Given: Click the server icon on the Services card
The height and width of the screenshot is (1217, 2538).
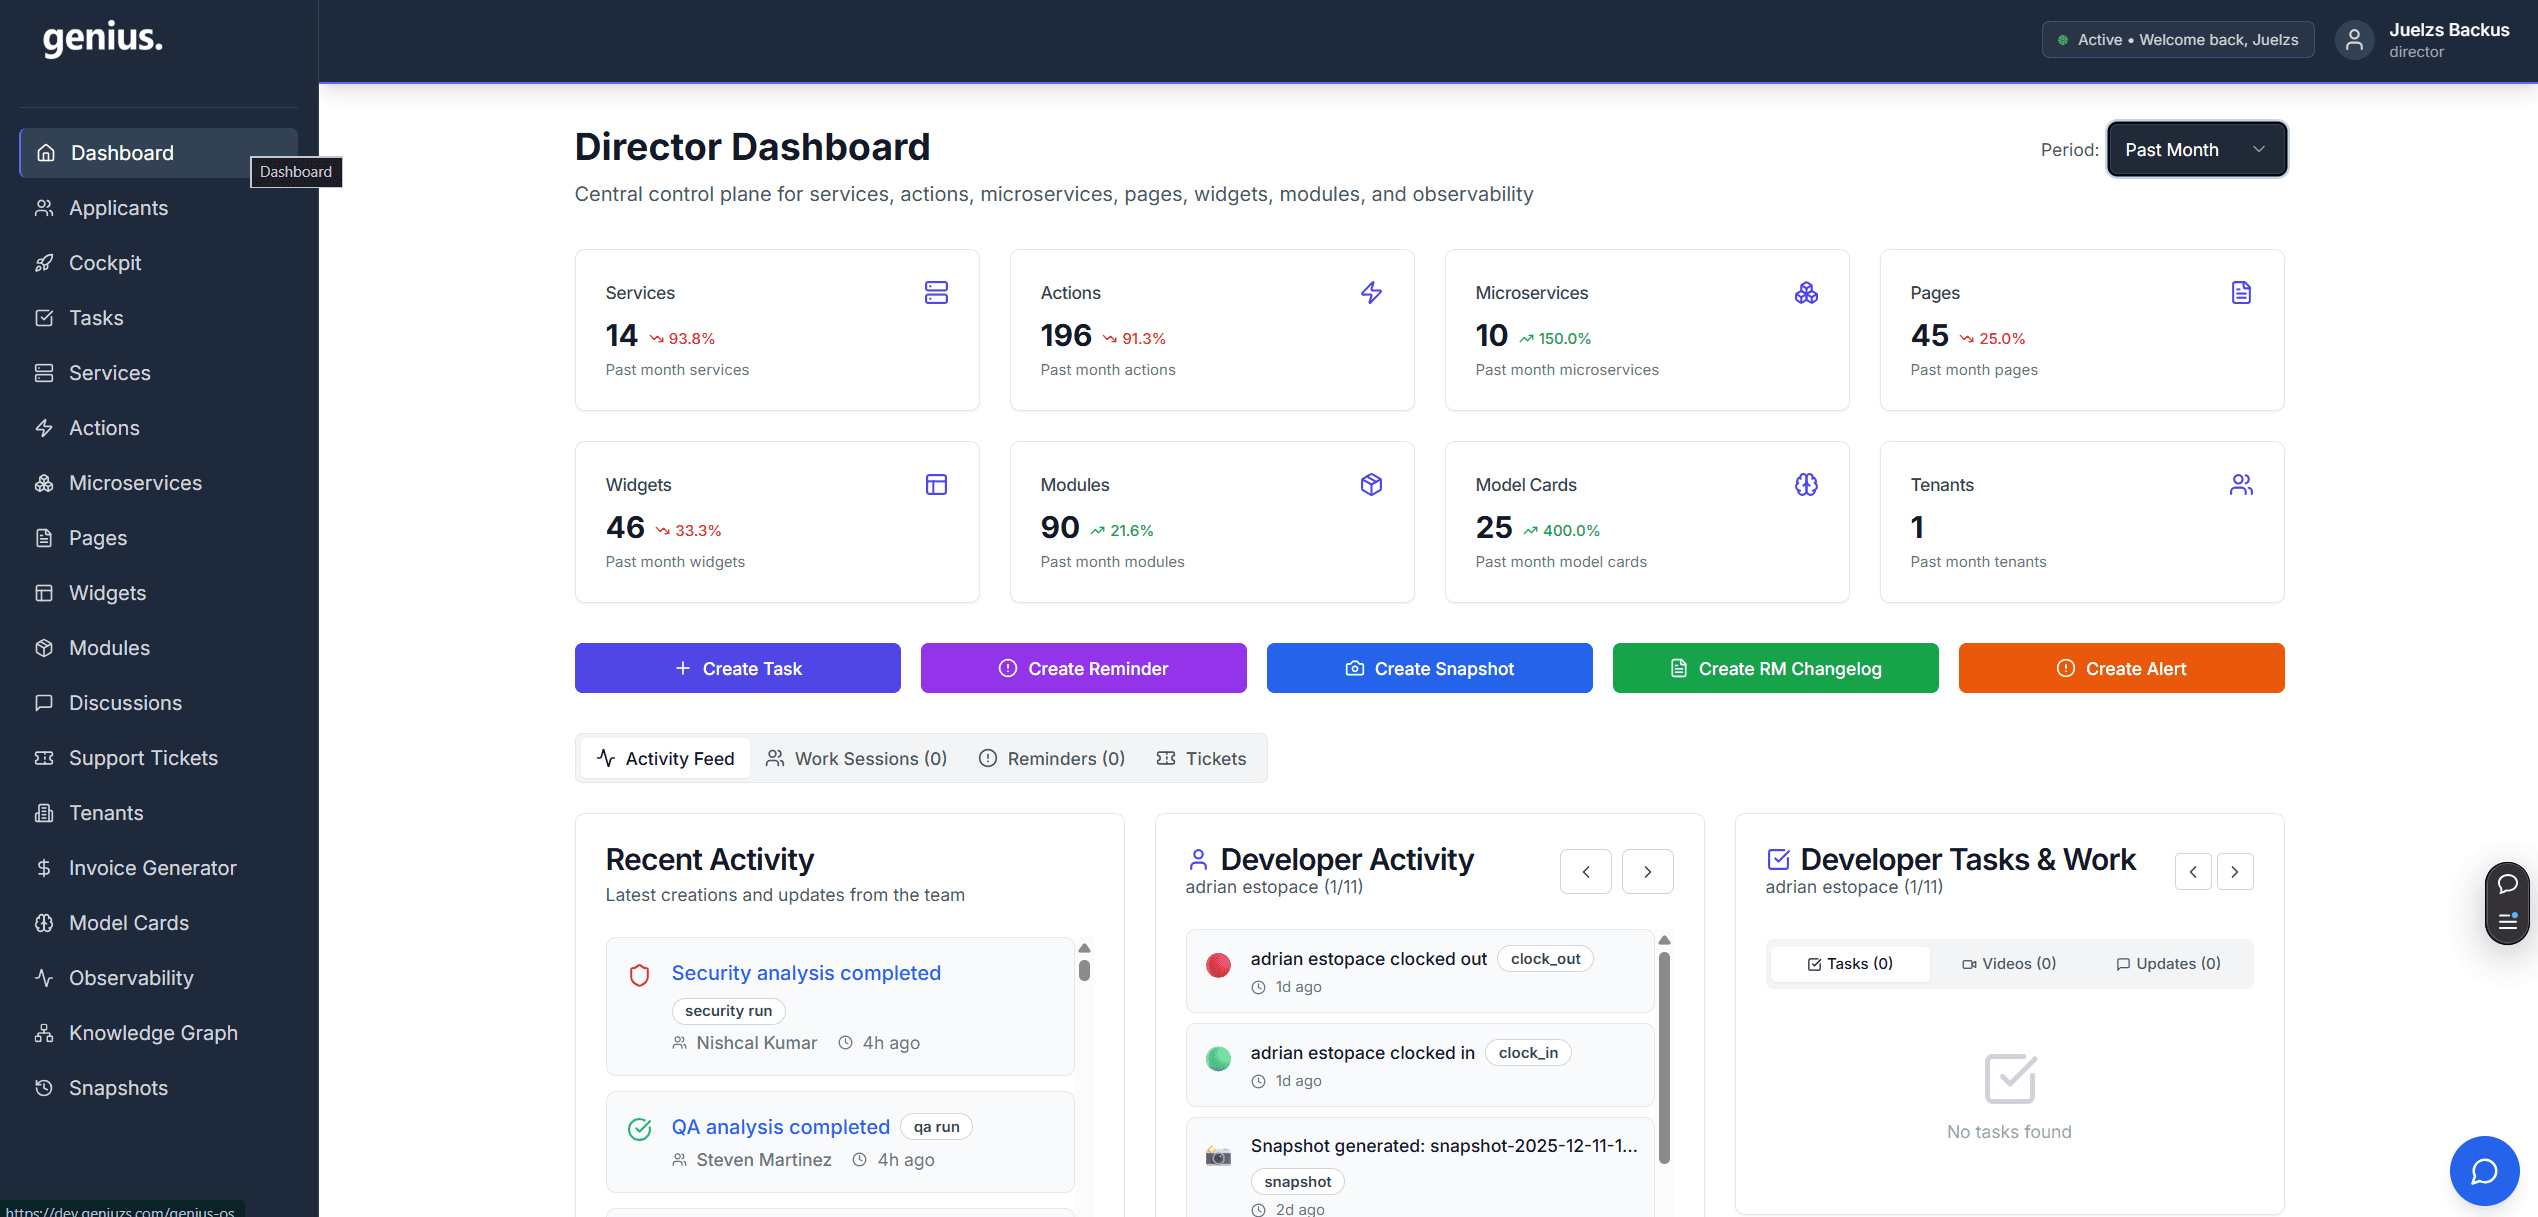Looking at the screenshot, I should tap(936, 293).
